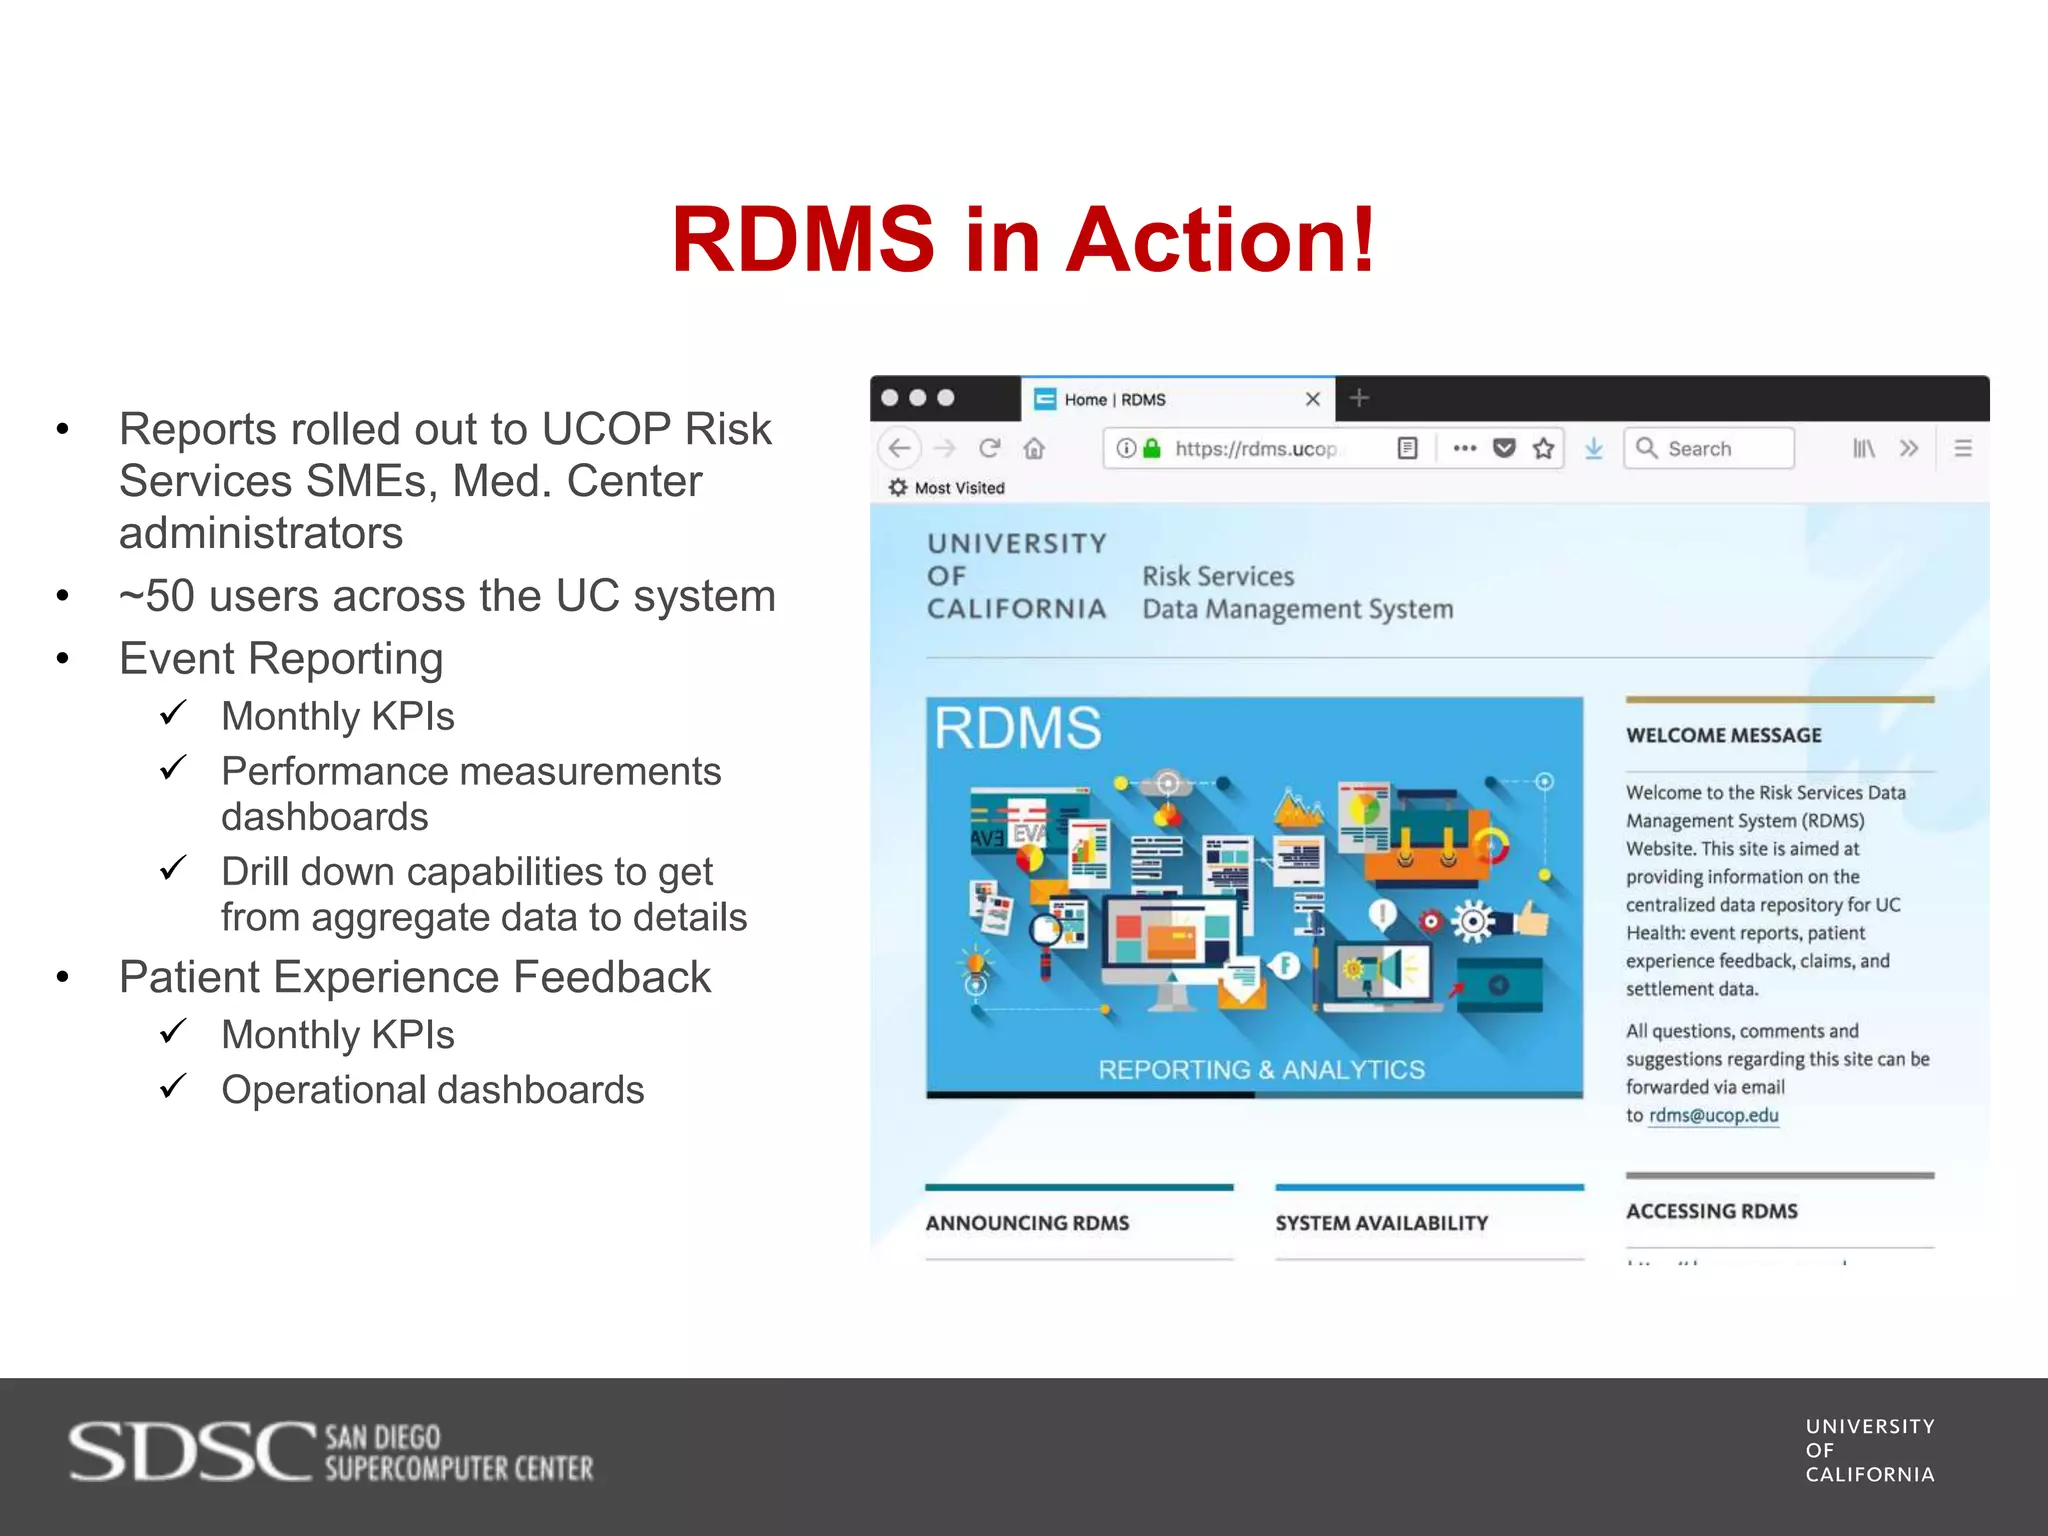Click the browser back arrow button
The height and width of the screenshot is (1536, 2048).
(x=900, y=448)
